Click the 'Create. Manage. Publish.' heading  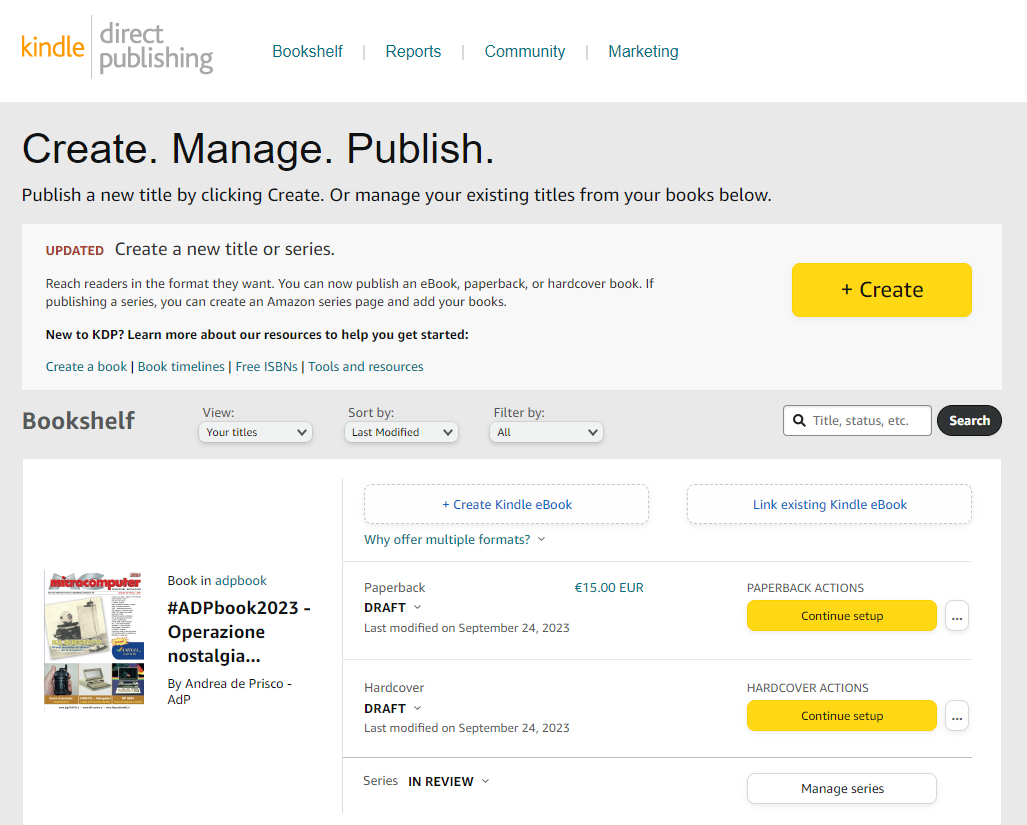(258, 149)
